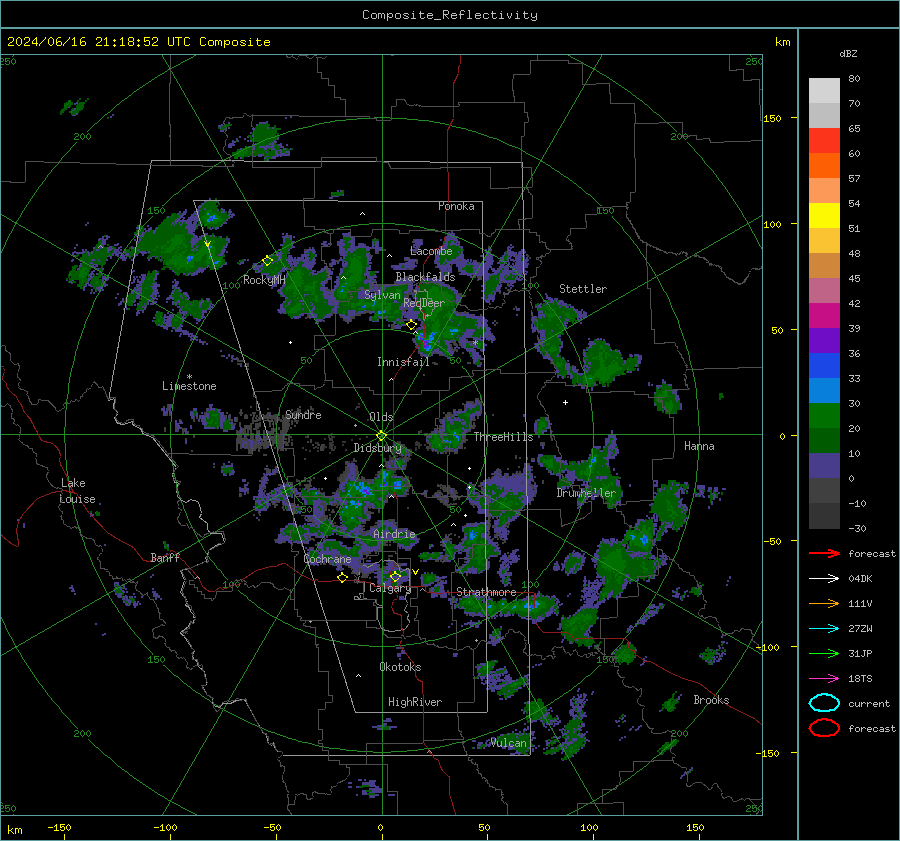900x841 pixels.
Task: Click the cyan 27ZW arrow symbol
Action: tap(824, 628)
